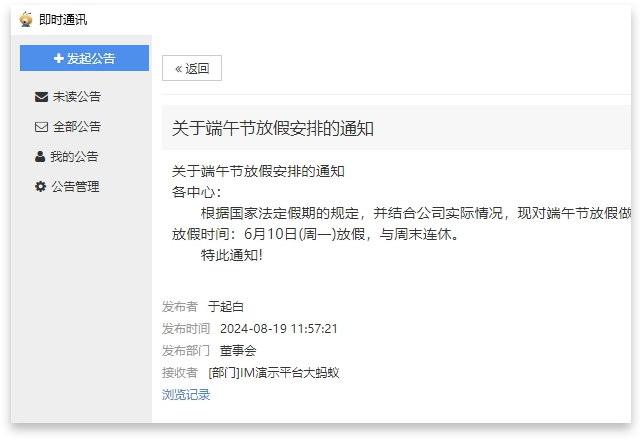Click the 发布部门 label

click(x=186, y=351)
